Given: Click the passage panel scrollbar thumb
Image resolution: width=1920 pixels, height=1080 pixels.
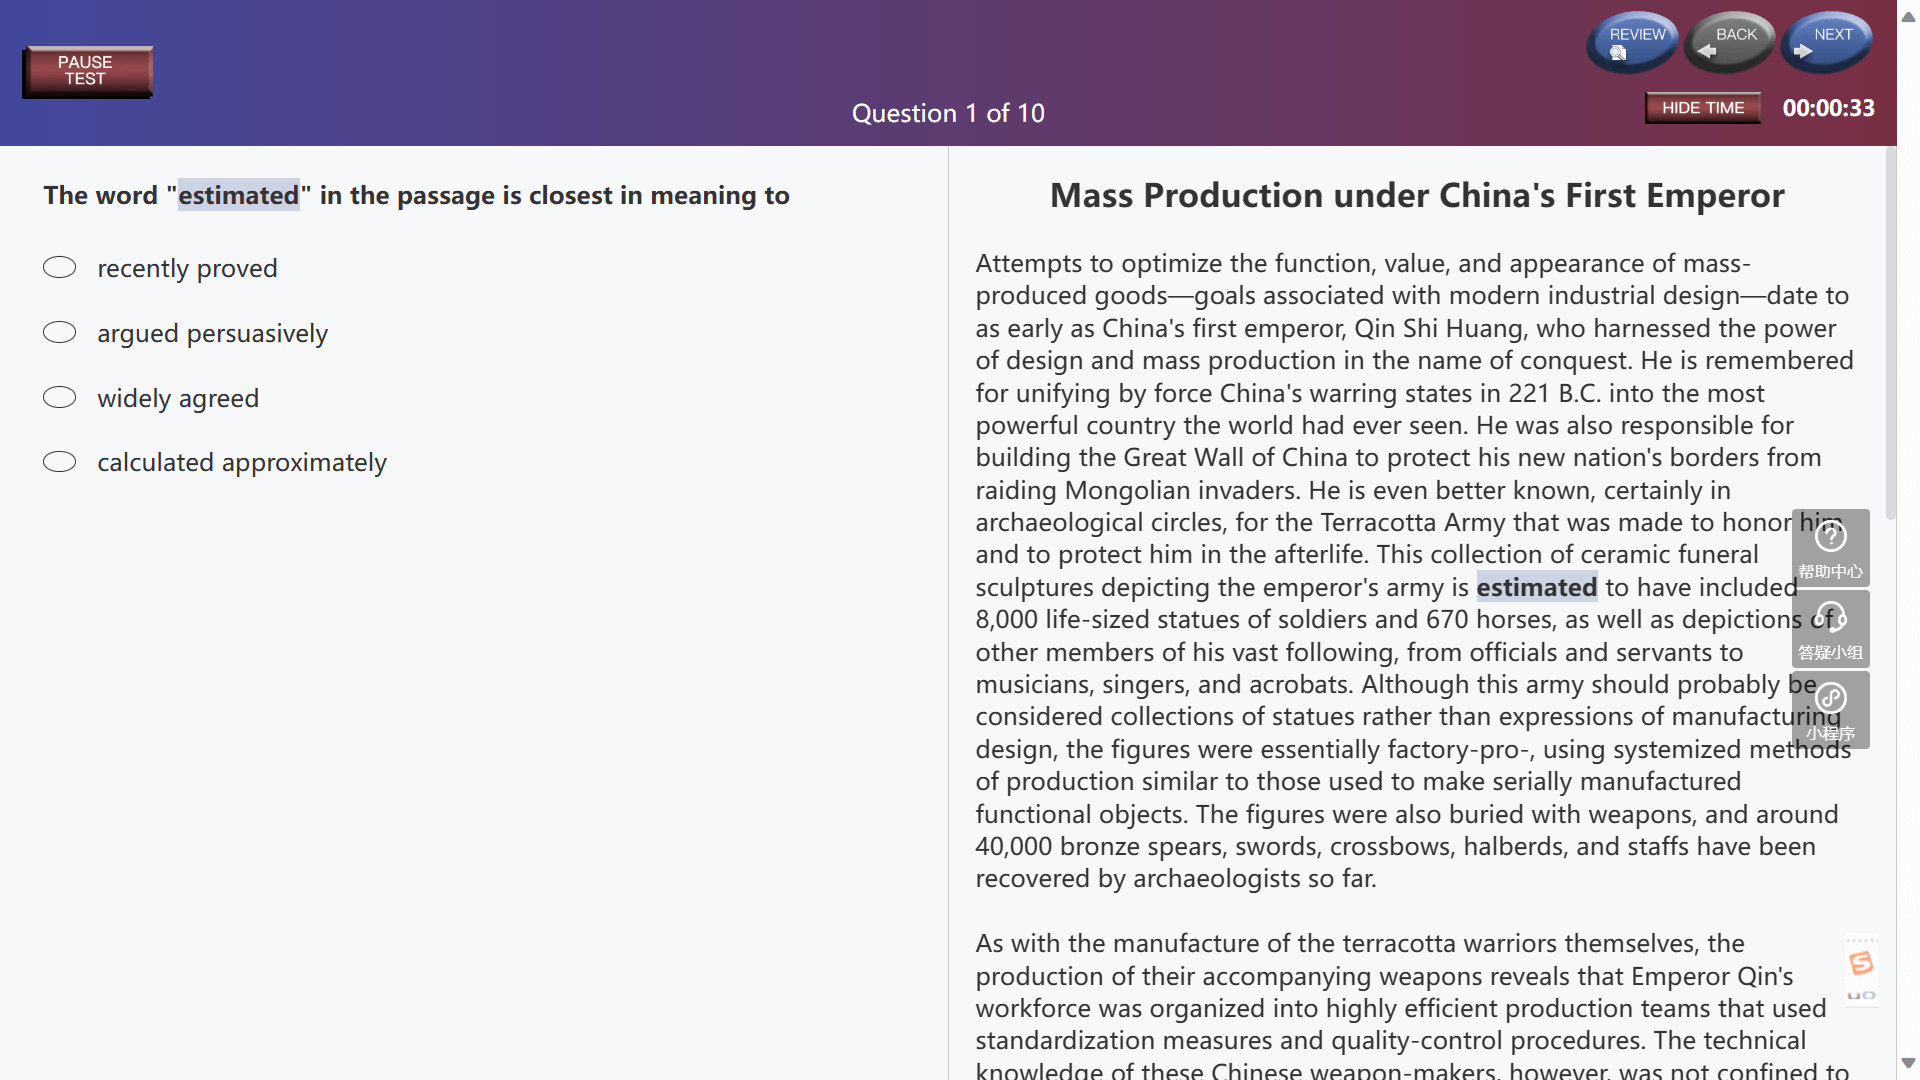Looking at the screenshot, I should coord(1890,334).
